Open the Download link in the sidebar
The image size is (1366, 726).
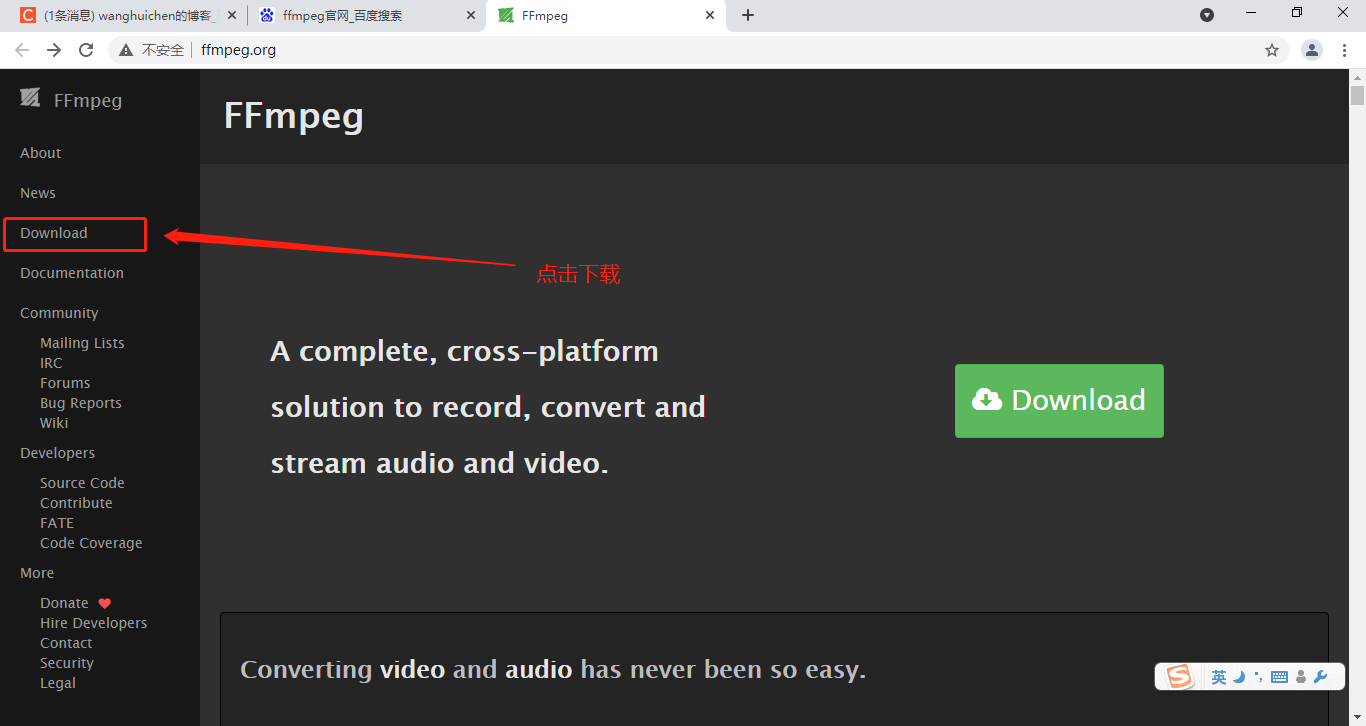point(54,233)
